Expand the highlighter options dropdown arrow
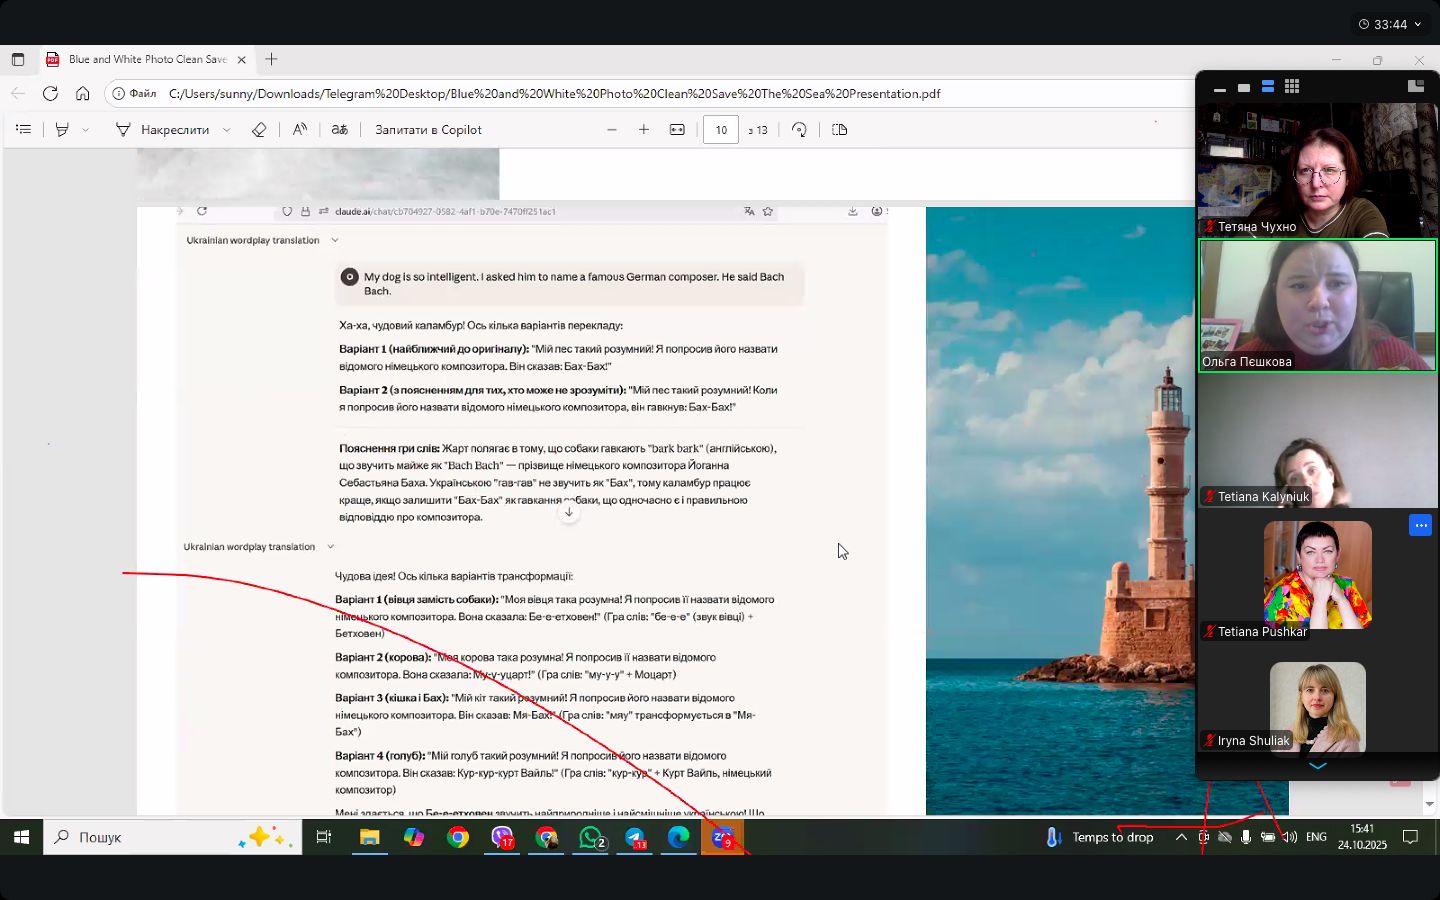1440x900 pixels. click(86, 130)
